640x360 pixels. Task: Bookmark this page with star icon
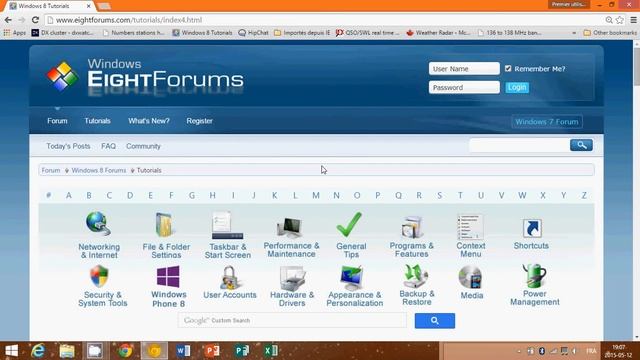pyautogui.click(x=620, y=20)
